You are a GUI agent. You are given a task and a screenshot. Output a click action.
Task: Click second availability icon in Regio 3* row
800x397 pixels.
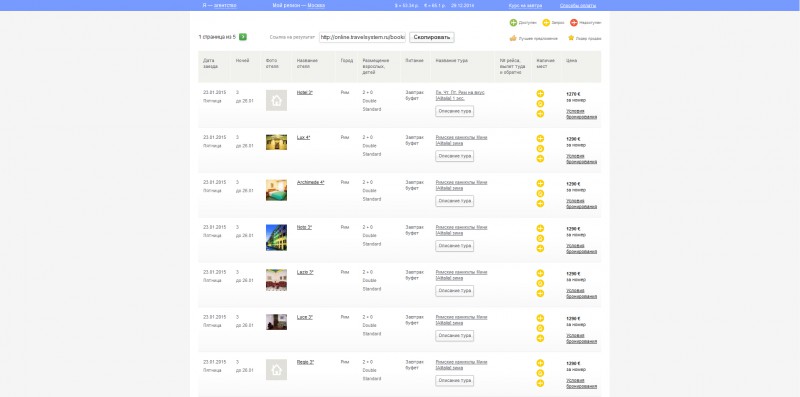coord(540,373)
